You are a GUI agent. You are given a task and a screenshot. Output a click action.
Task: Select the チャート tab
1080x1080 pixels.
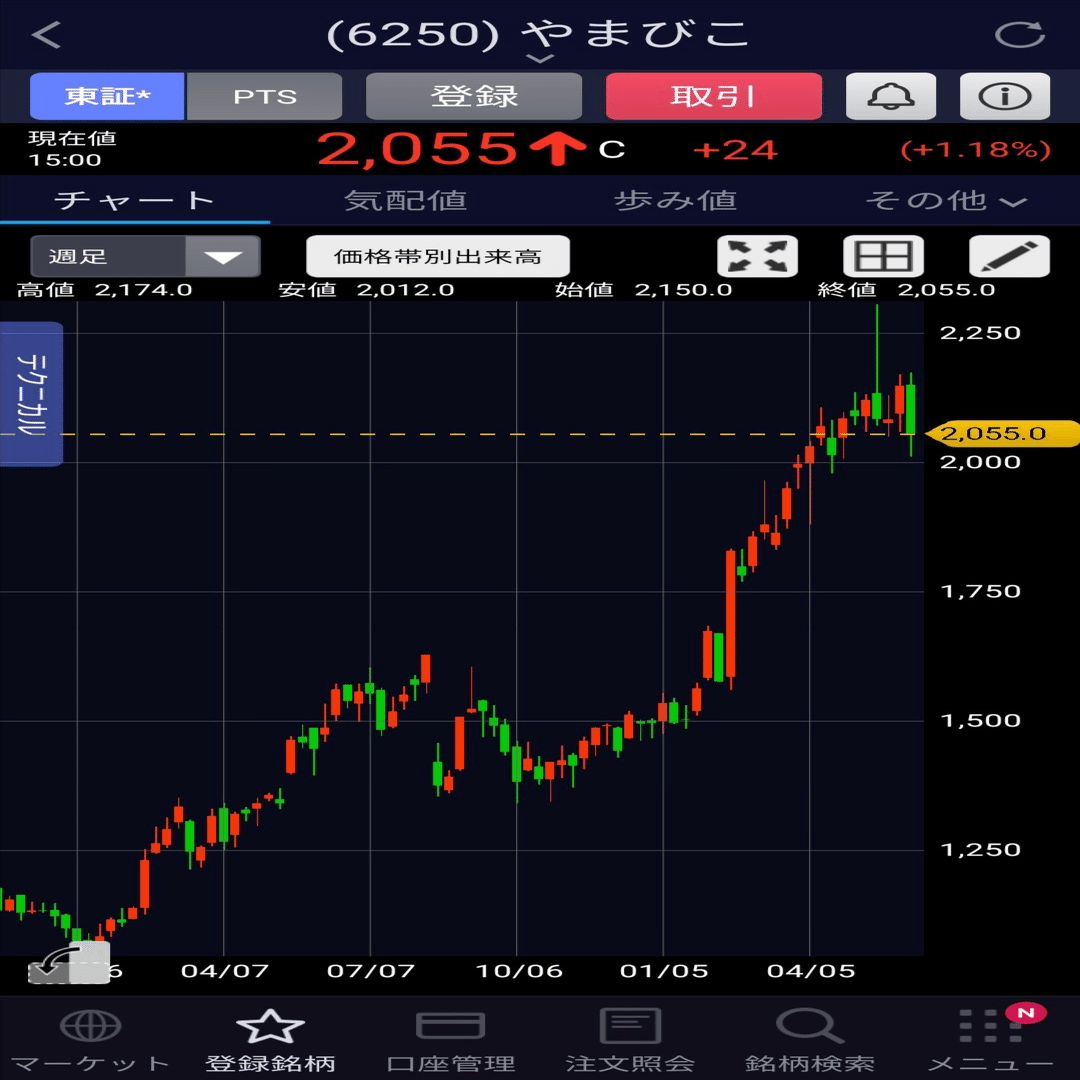[135, 200]
